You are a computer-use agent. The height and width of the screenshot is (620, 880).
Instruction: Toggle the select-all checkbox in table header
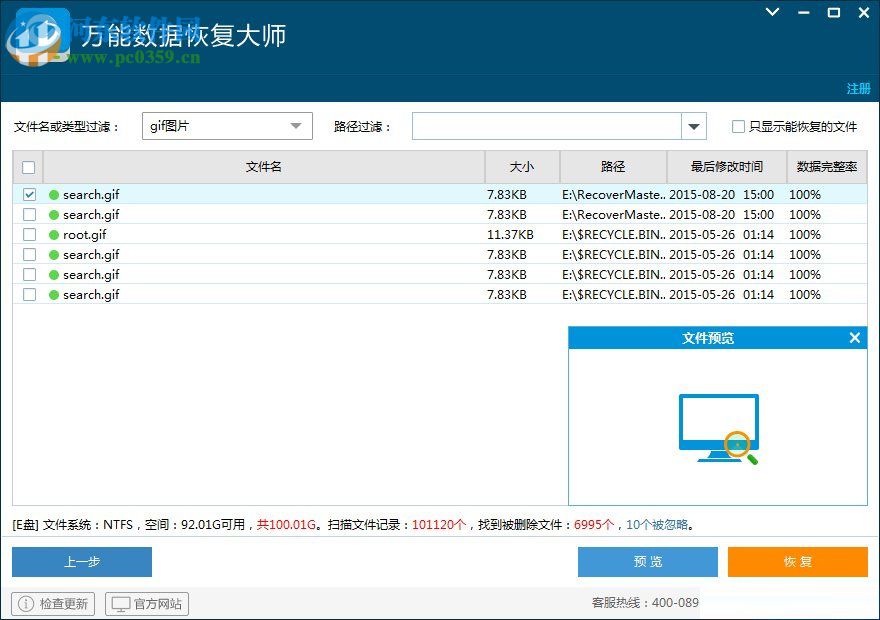coord(29,166)
